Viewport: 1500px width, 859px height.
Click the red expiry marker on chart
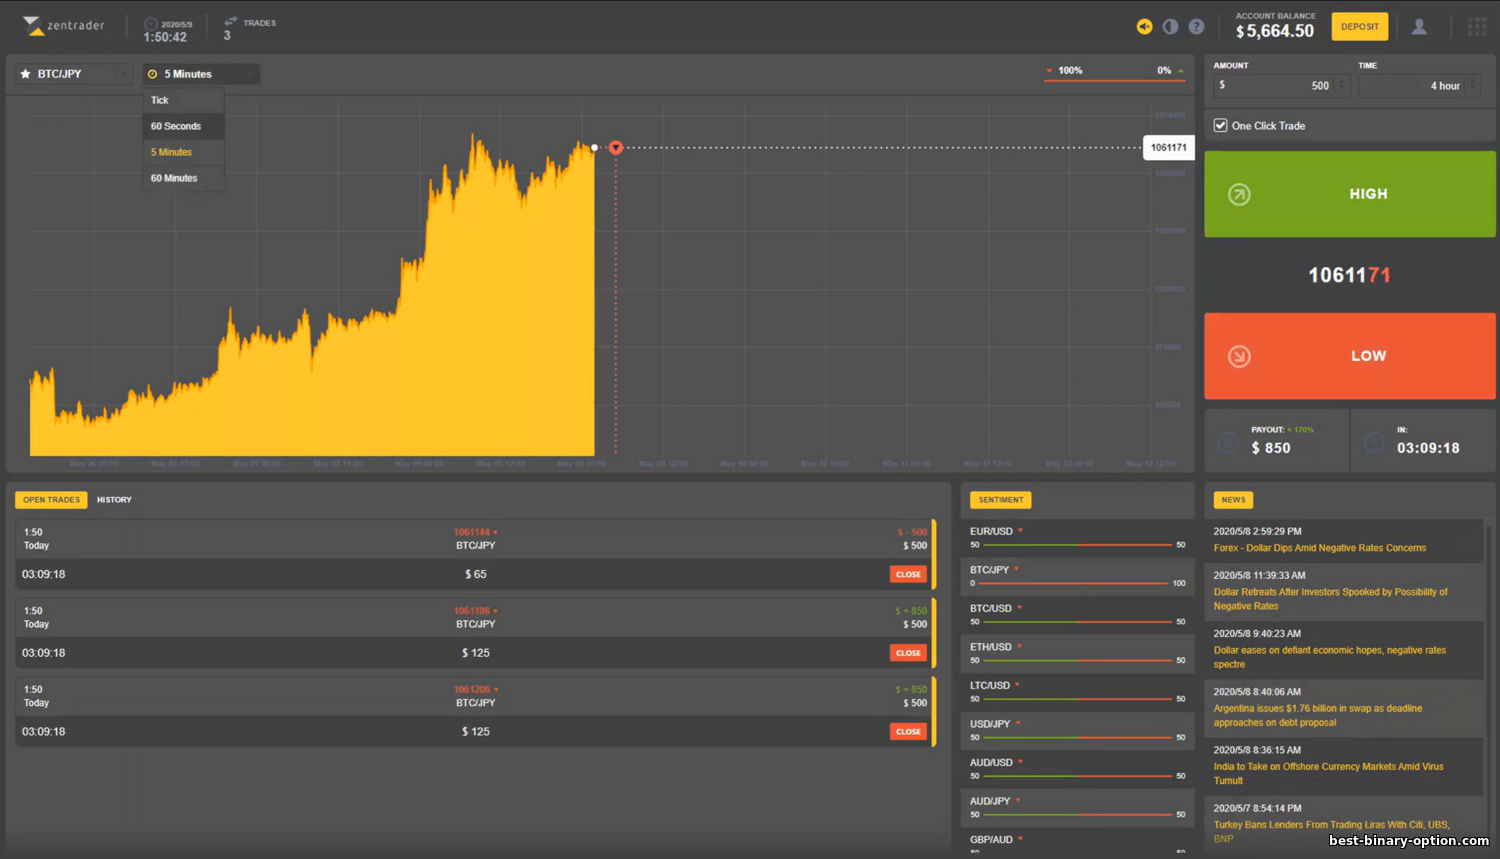616,148
